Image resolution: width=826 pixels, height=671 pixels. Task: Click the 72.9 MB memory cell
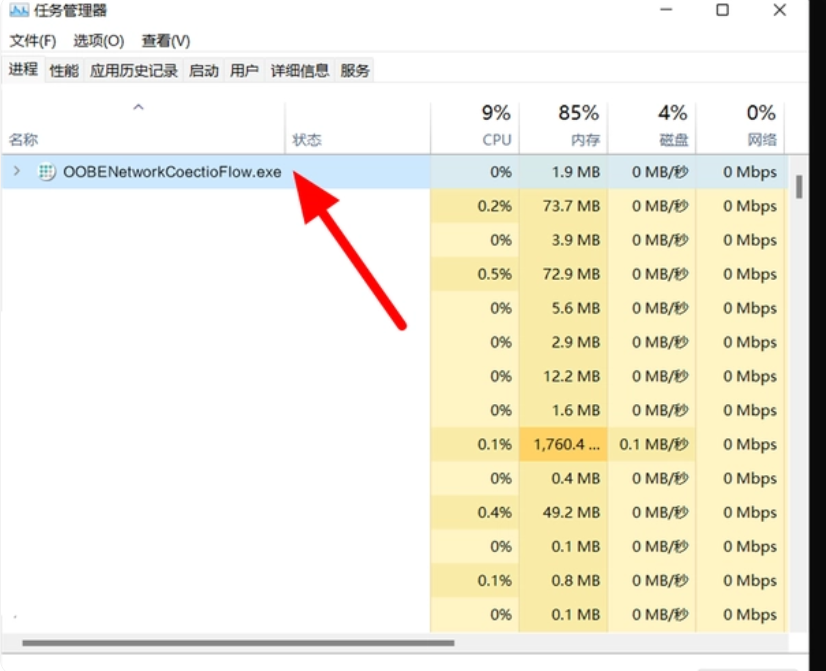coord(563,274)
